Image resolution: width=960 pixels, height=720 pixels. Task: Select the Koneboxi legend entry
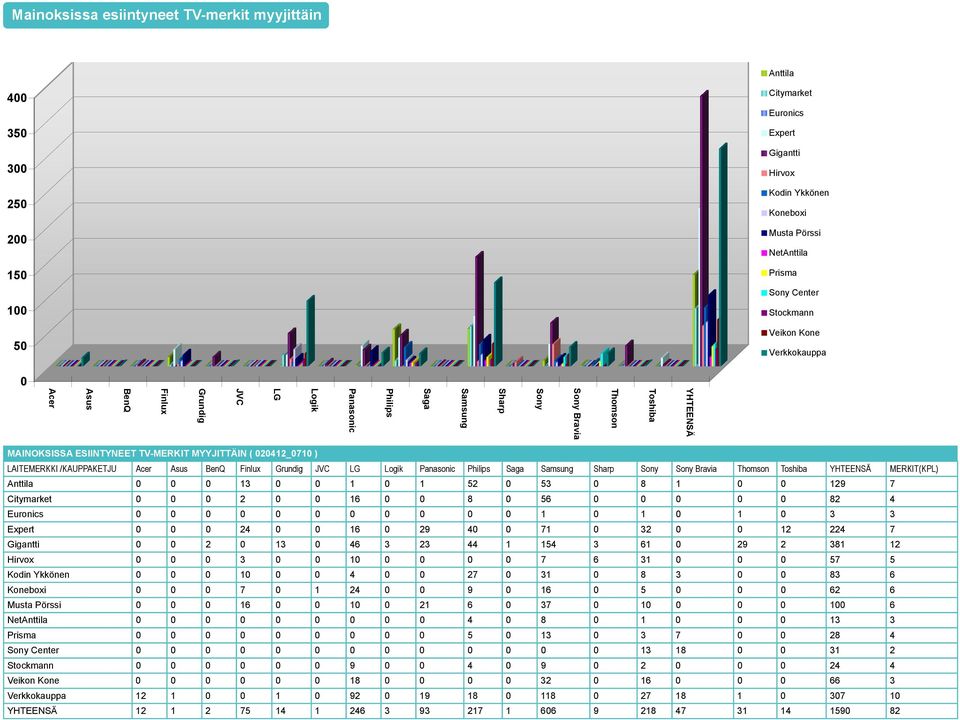click(x=784, y=213)
